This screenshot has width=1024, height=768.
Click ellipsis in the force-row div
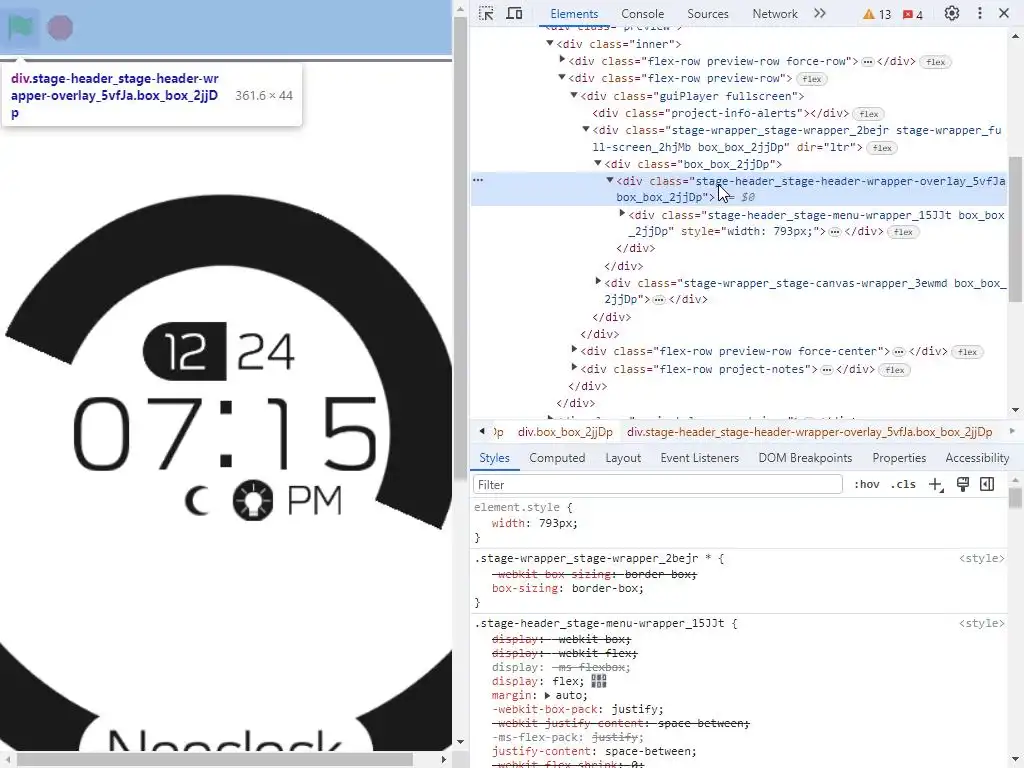(x=867, y=61)
